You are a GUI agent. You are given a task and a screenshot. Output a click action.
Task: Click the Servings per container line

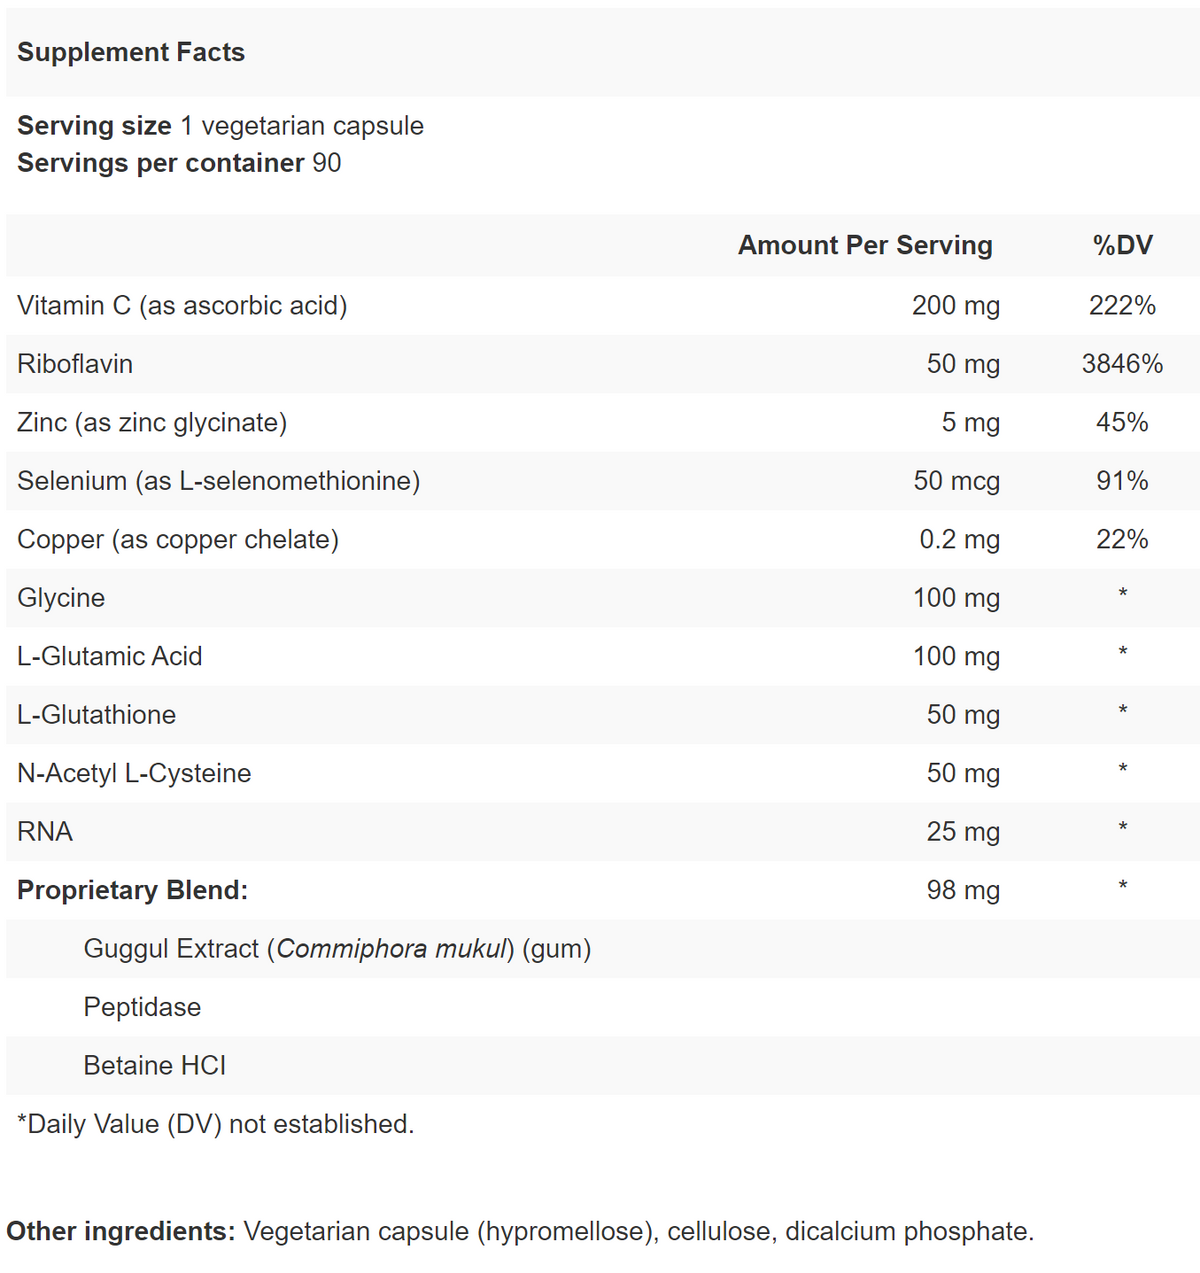[x=179, y=163]
